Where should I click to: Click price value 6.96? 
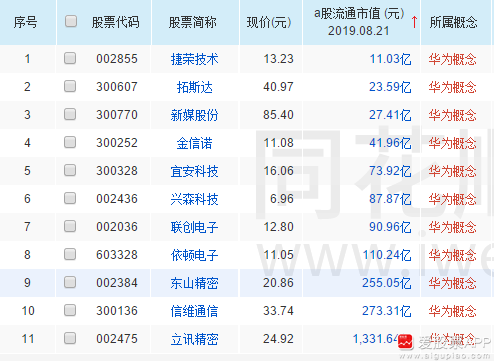coord(282,199)
